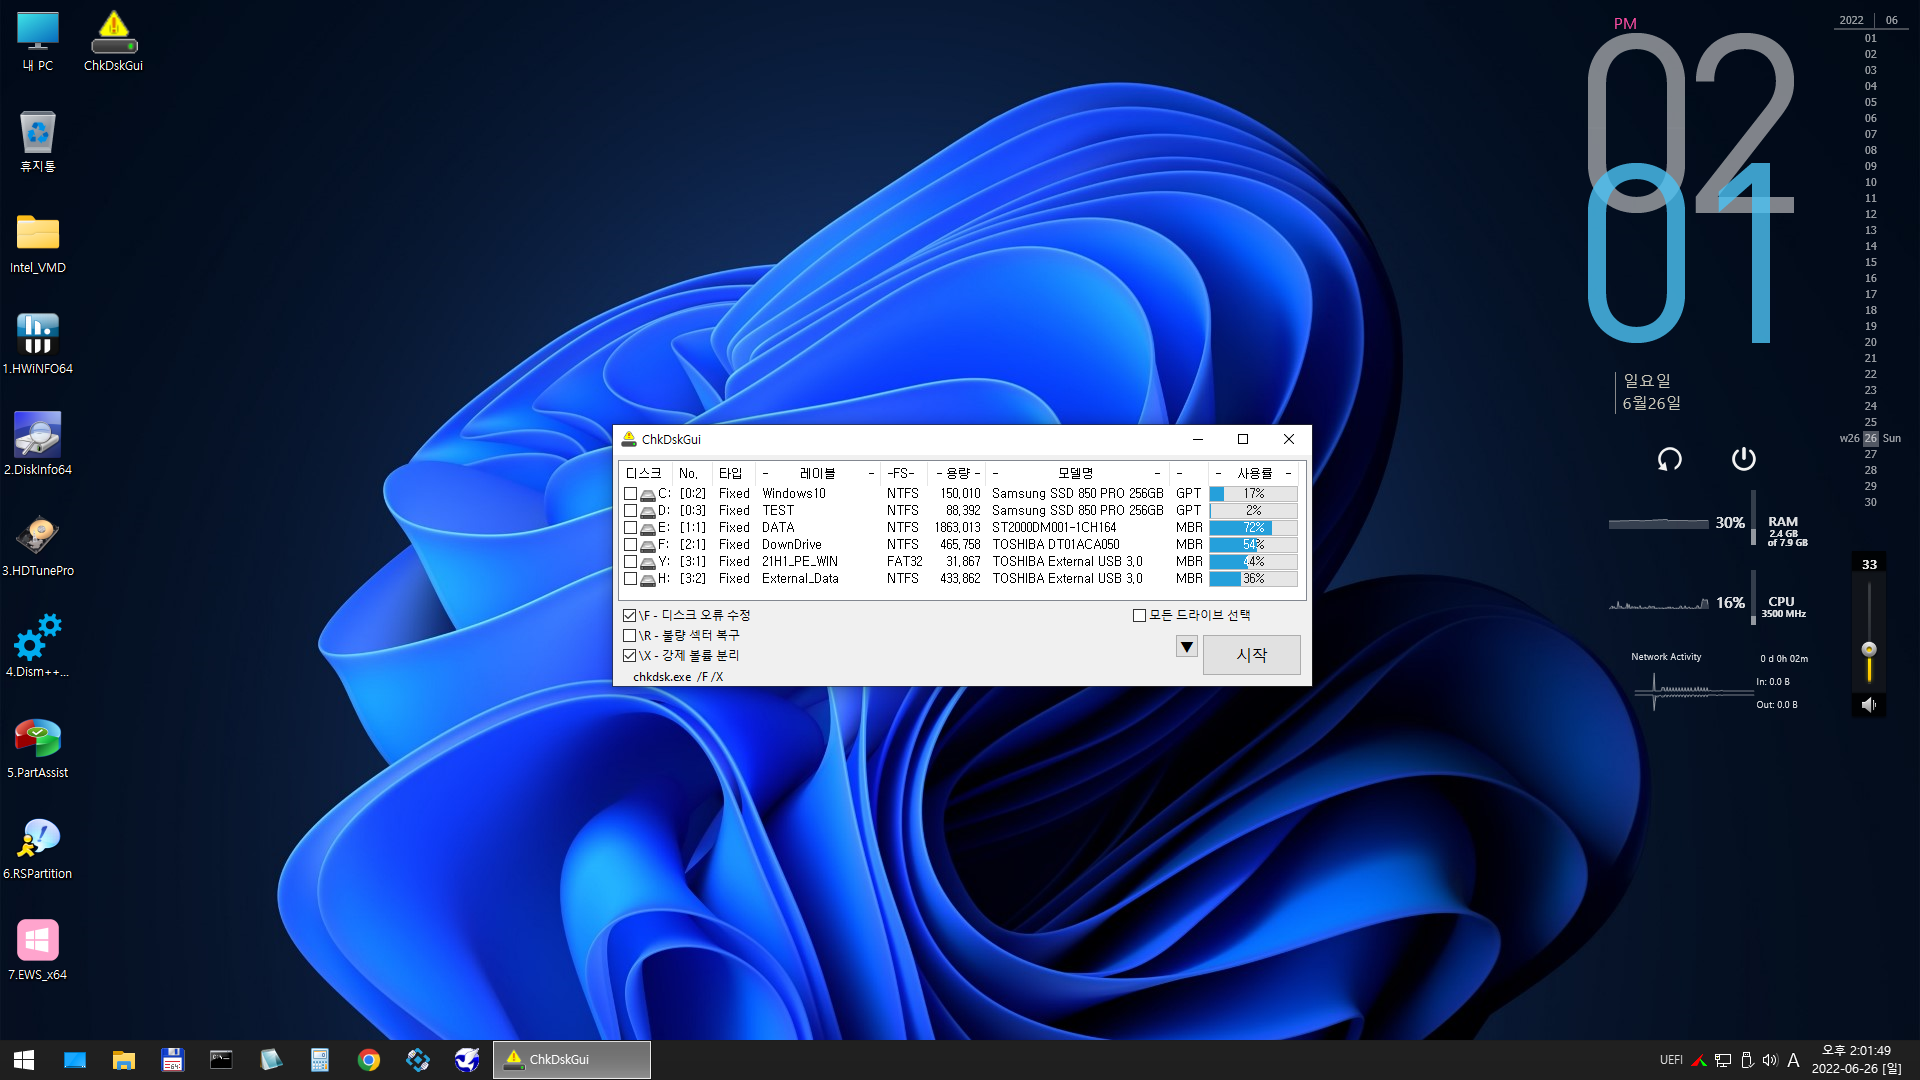Minimize the ChkDskGui window
Image resolution: width=1920 pixels, height=1080 pixels.
click(1198, 439)
